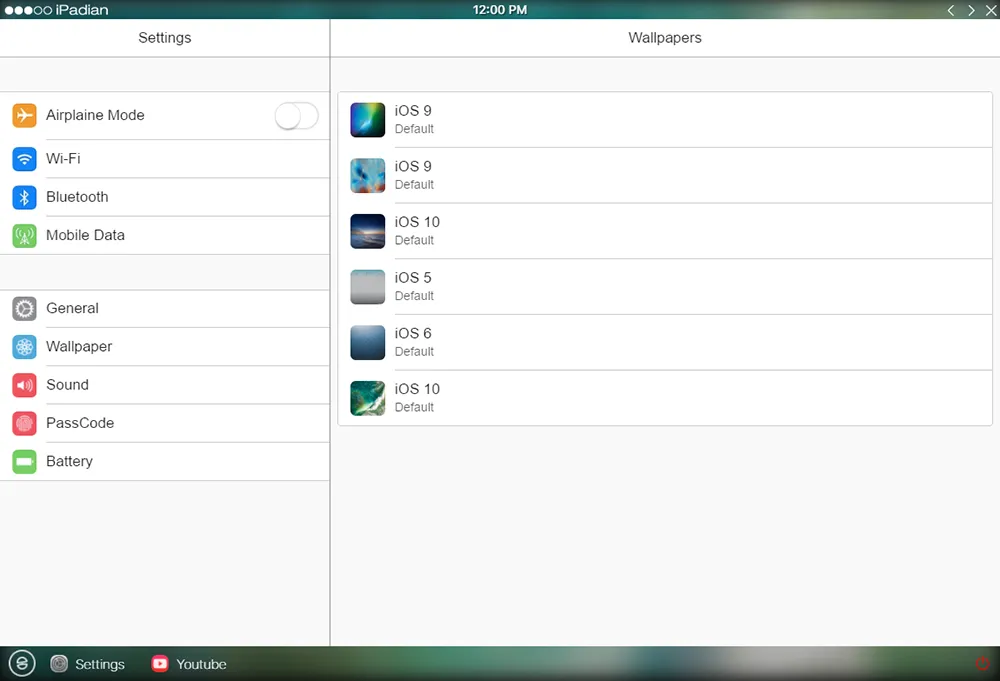This screenshot has height=681, width=1000.
Task: Open Wi-Fi settings via its blue icon
Action: coord(24,159)
